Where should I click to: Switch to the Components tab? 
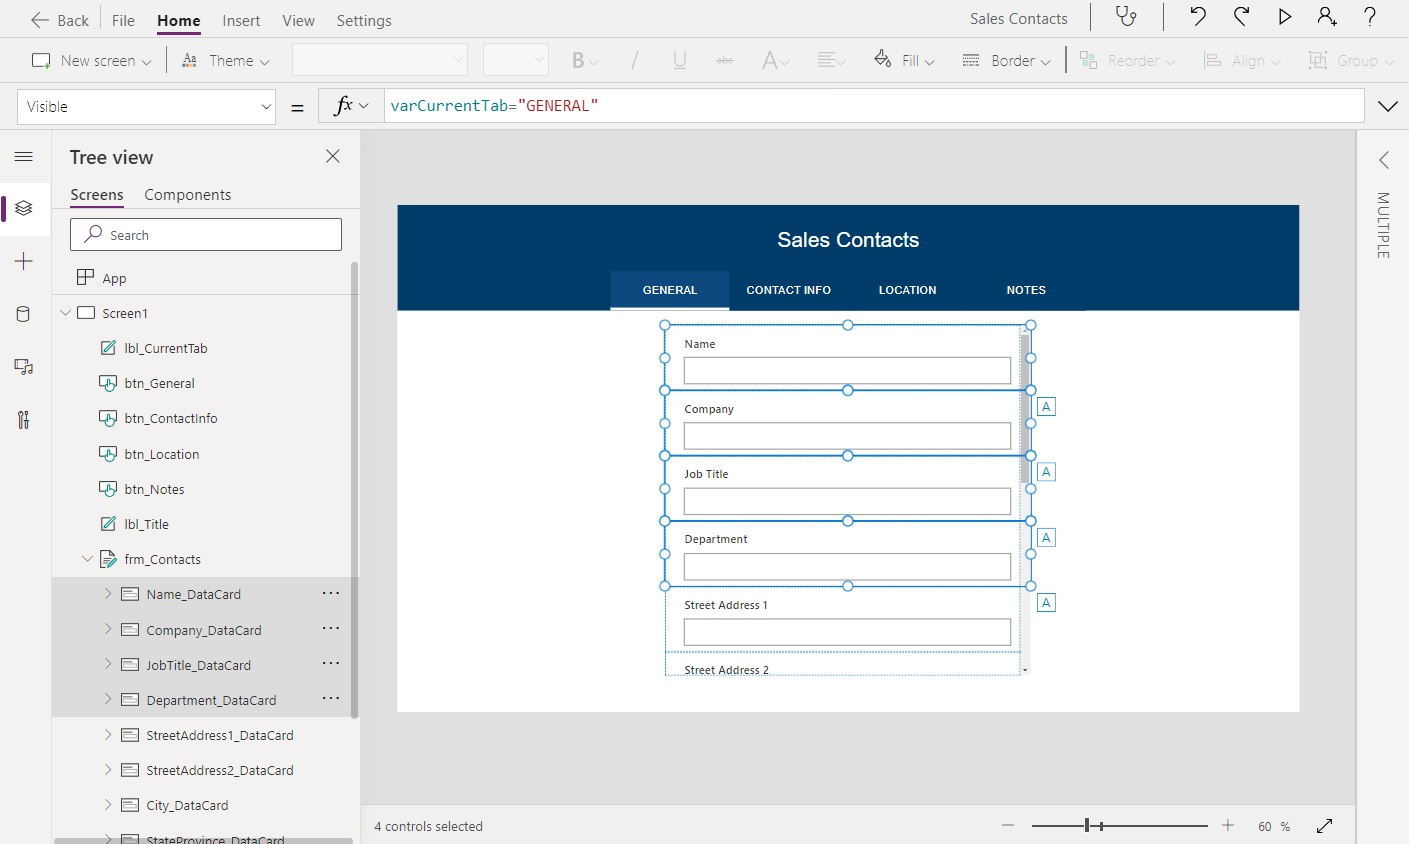[188, 194]
